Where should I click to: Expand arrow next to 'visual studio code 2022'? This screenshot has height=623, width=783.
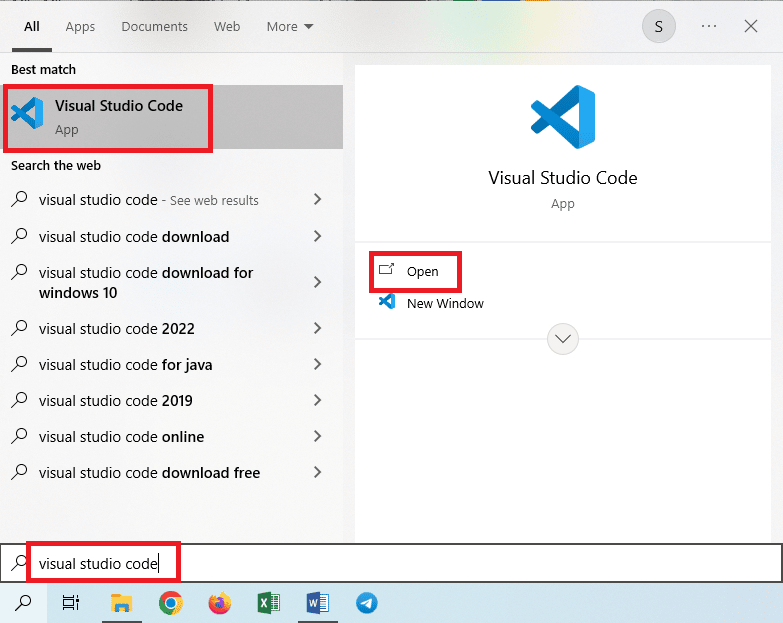coord(317,328)
